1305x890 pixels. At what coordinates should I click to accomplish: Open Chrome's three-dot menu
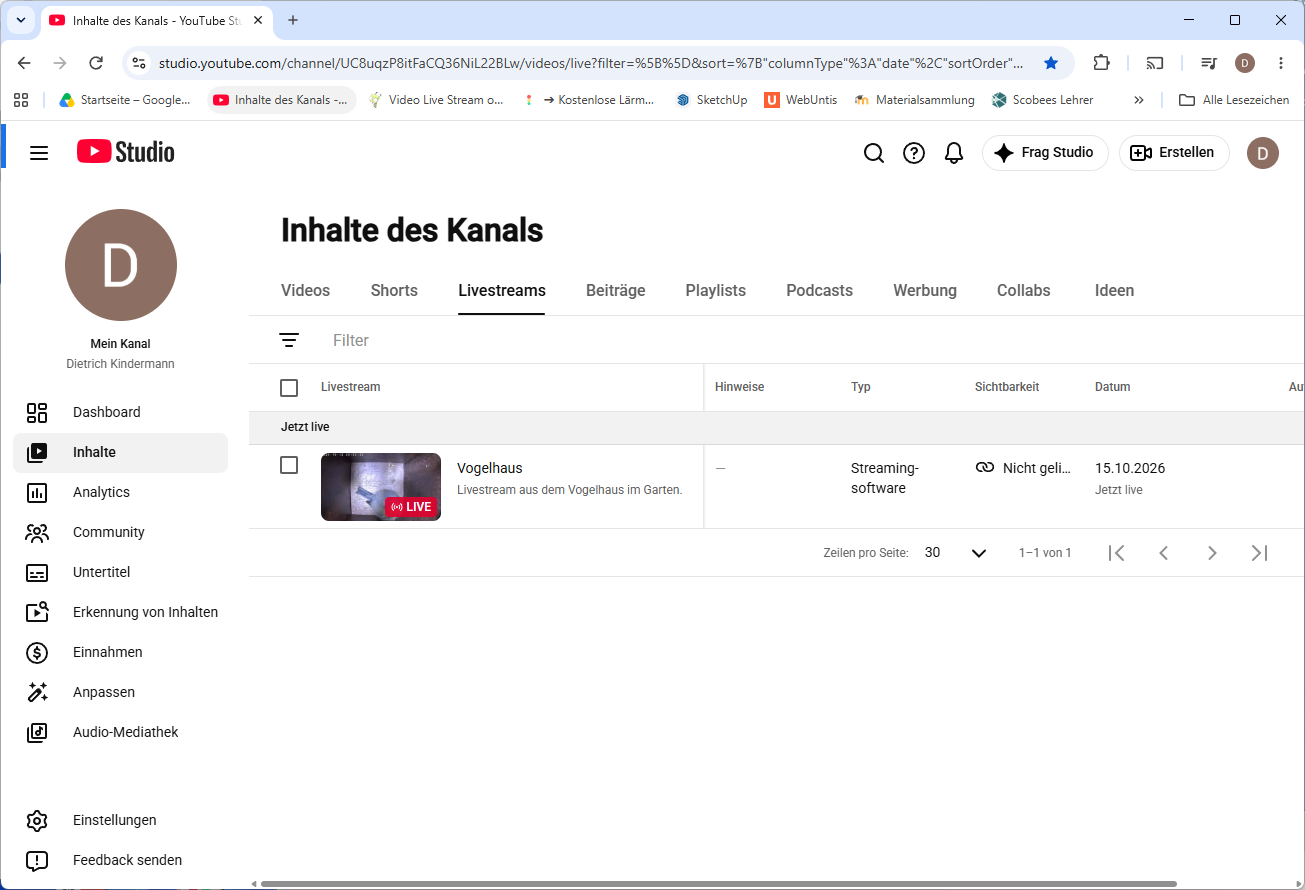(1281, 63)
